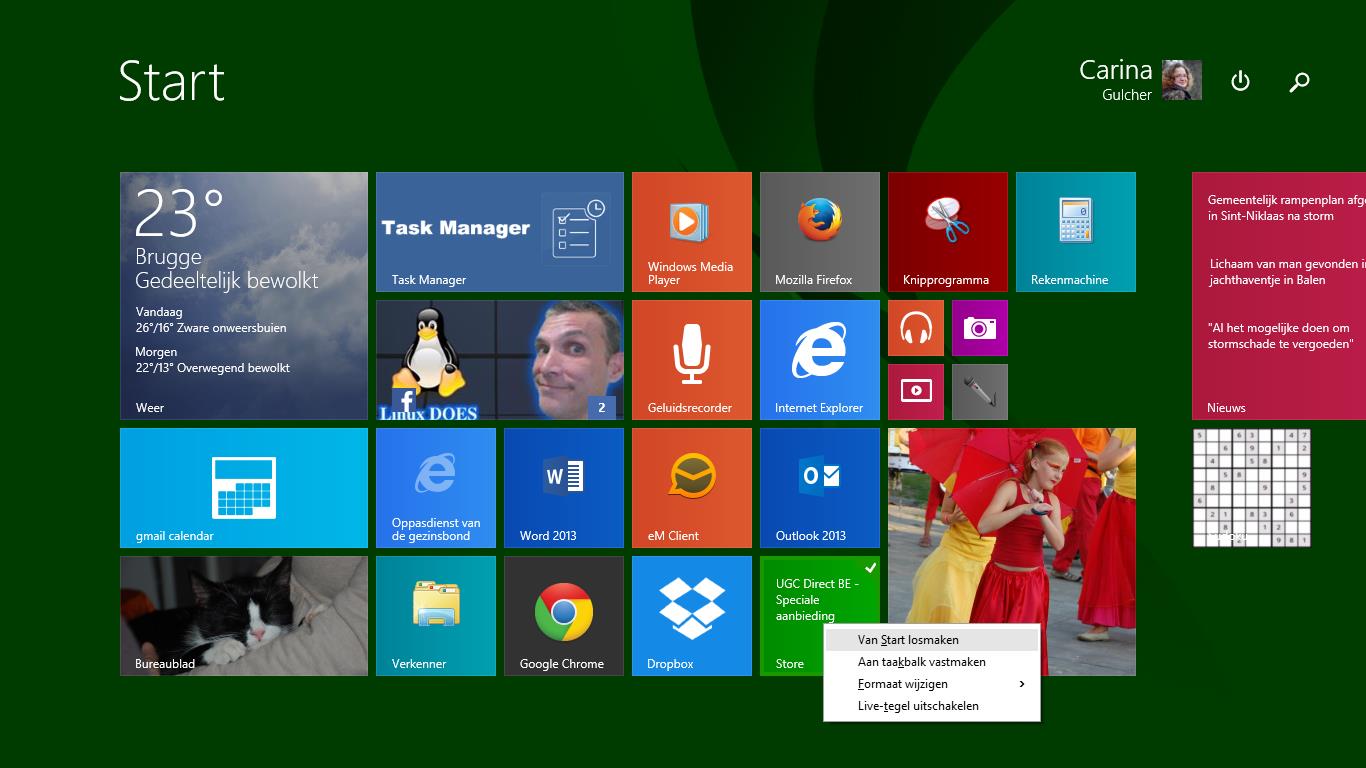Image resolution: width=1366 pixels, height=768 pixels.
Task: Open Oppasdienst van de gezinsbond tile
Action: [436, 488]
